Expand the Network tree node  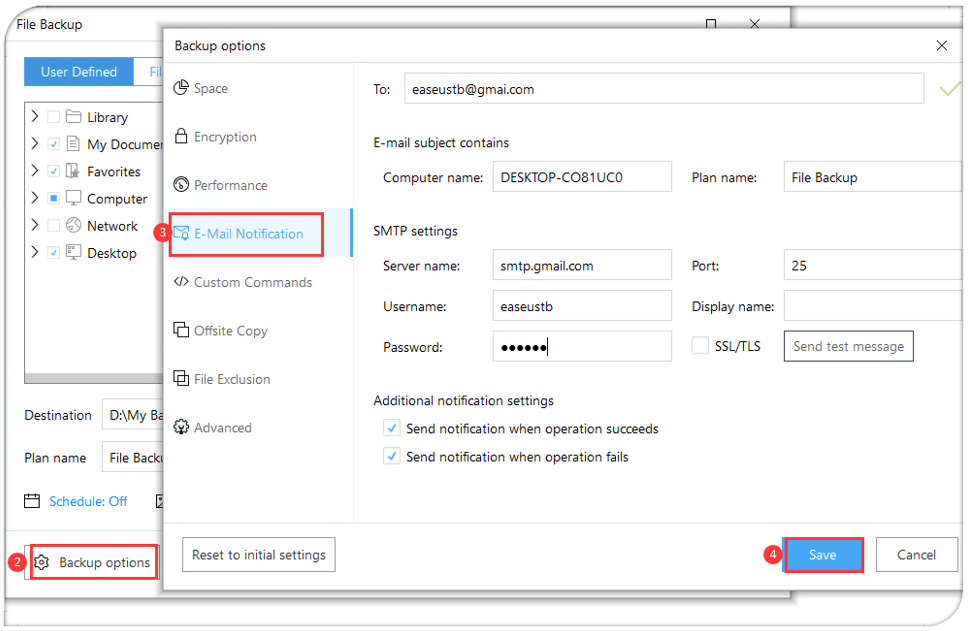click(35, 225)
